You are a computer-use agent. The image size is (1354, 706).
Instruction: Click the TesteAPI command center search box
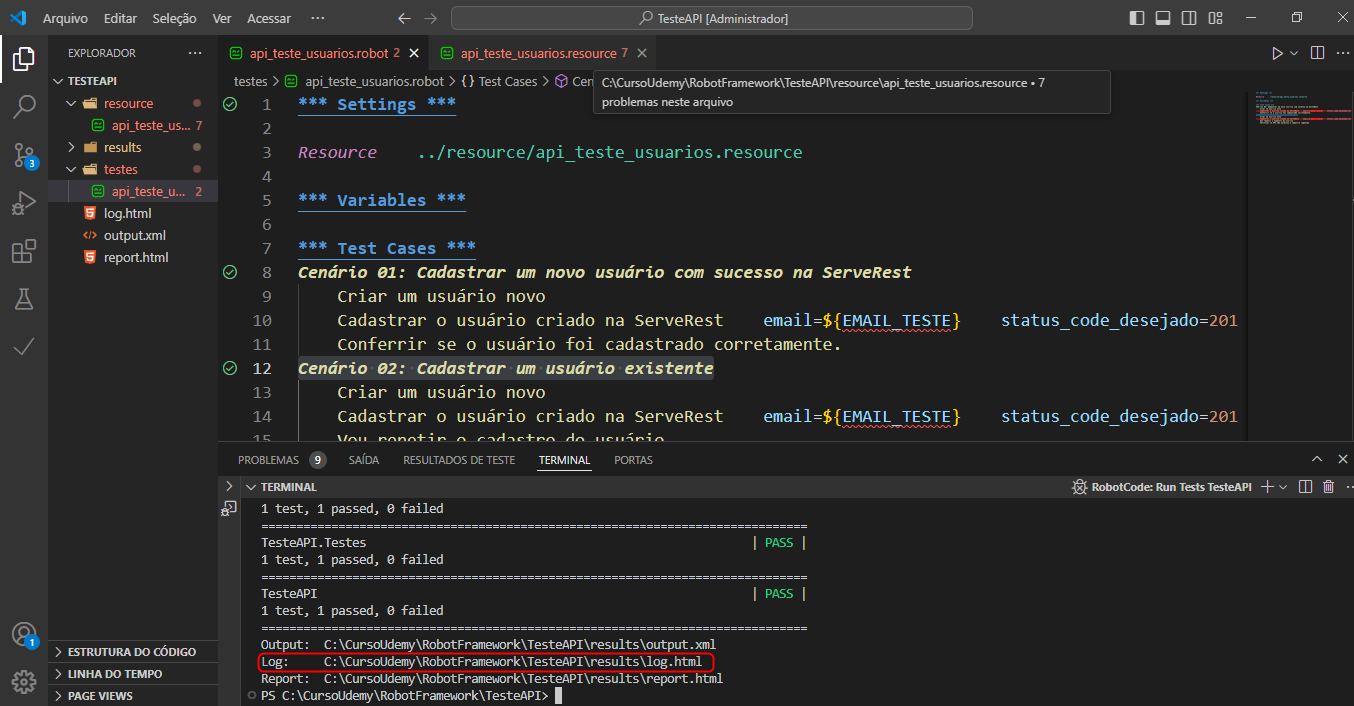coord(712,18)
